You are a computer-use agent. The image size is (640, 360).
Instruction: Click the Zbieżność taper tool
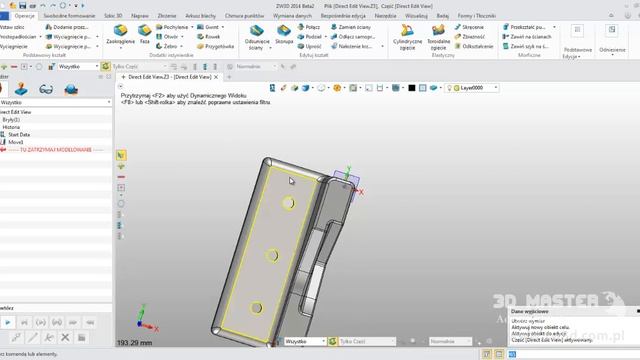pos(470,37)
